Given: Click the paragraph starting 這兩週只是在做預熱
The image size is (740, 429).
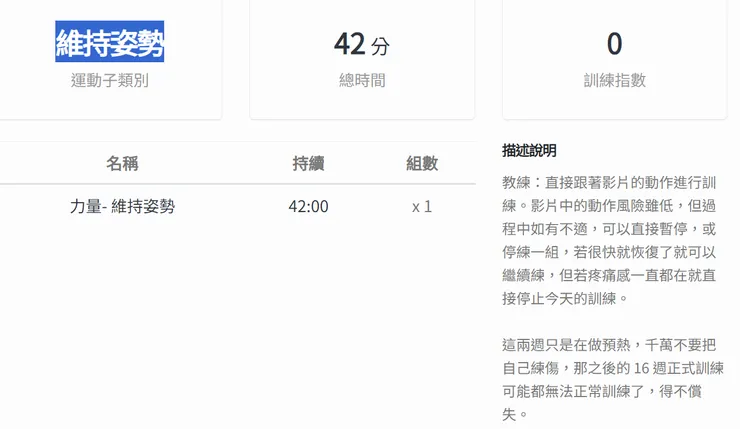Looking at the screenshot, I should coord(613,379).
